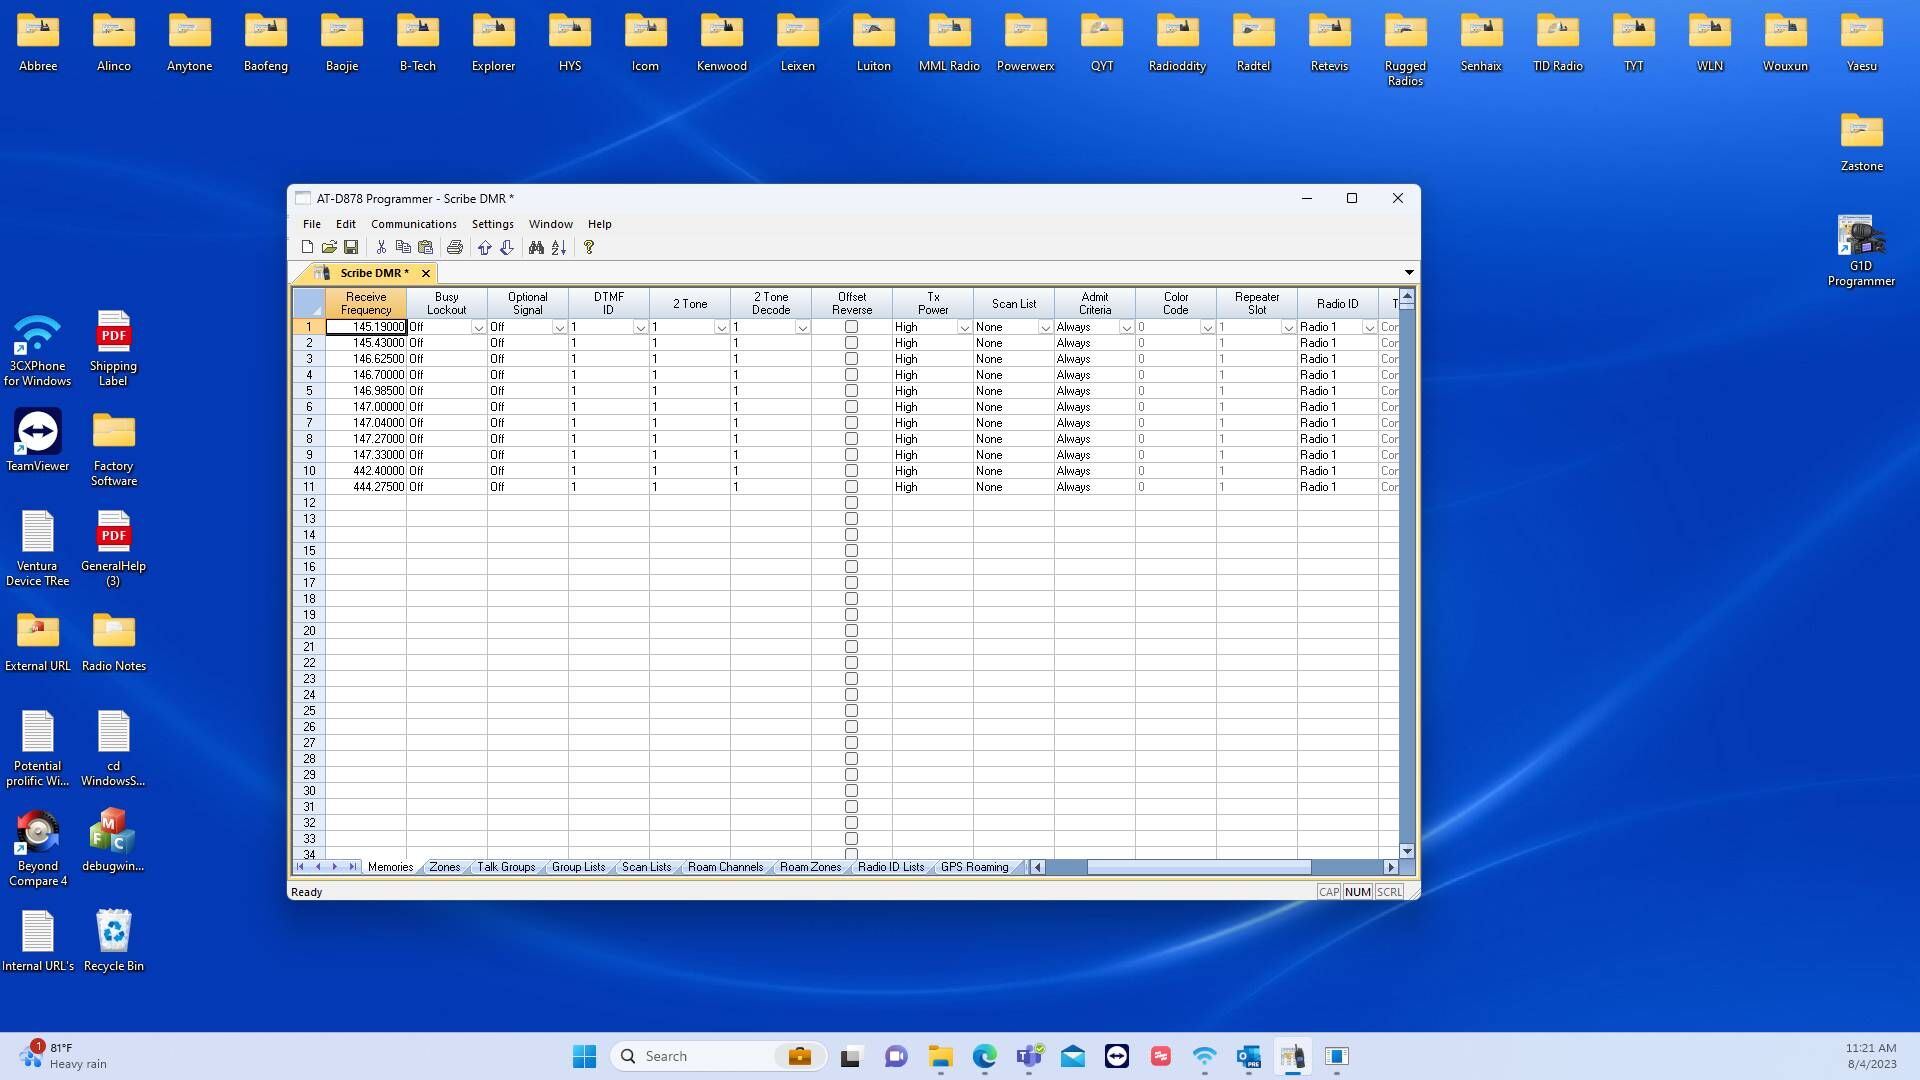Screen dimensions: 1920x1080
Task: Open the G1D Programmer desktop shortcut
Action: [1861, 252]
